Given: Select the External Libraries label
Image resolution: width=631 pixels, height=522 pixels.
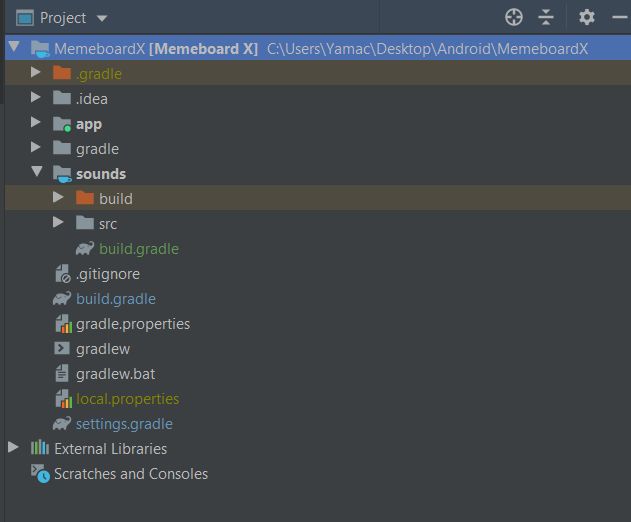Looking at the screenshot, I should (111, 449).
